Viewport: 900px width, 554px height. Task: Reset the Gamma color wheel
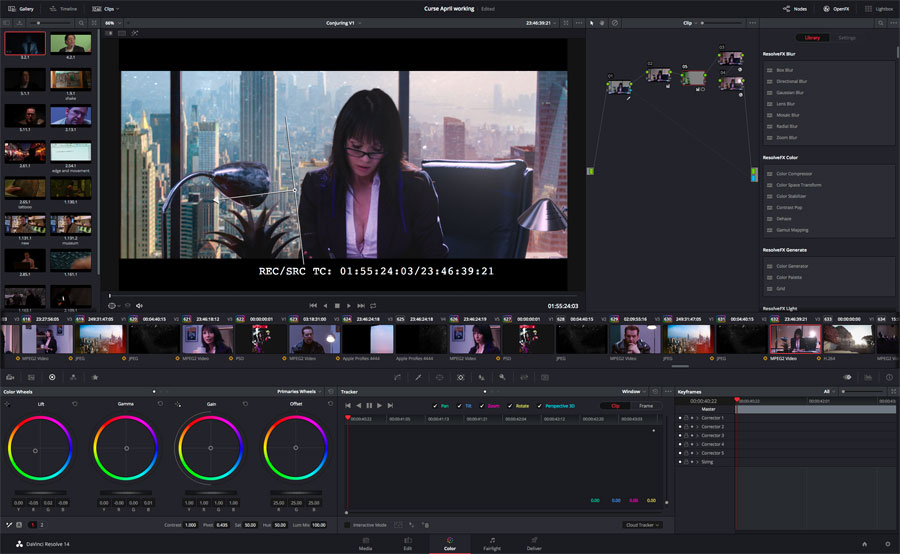pos(160,404)
